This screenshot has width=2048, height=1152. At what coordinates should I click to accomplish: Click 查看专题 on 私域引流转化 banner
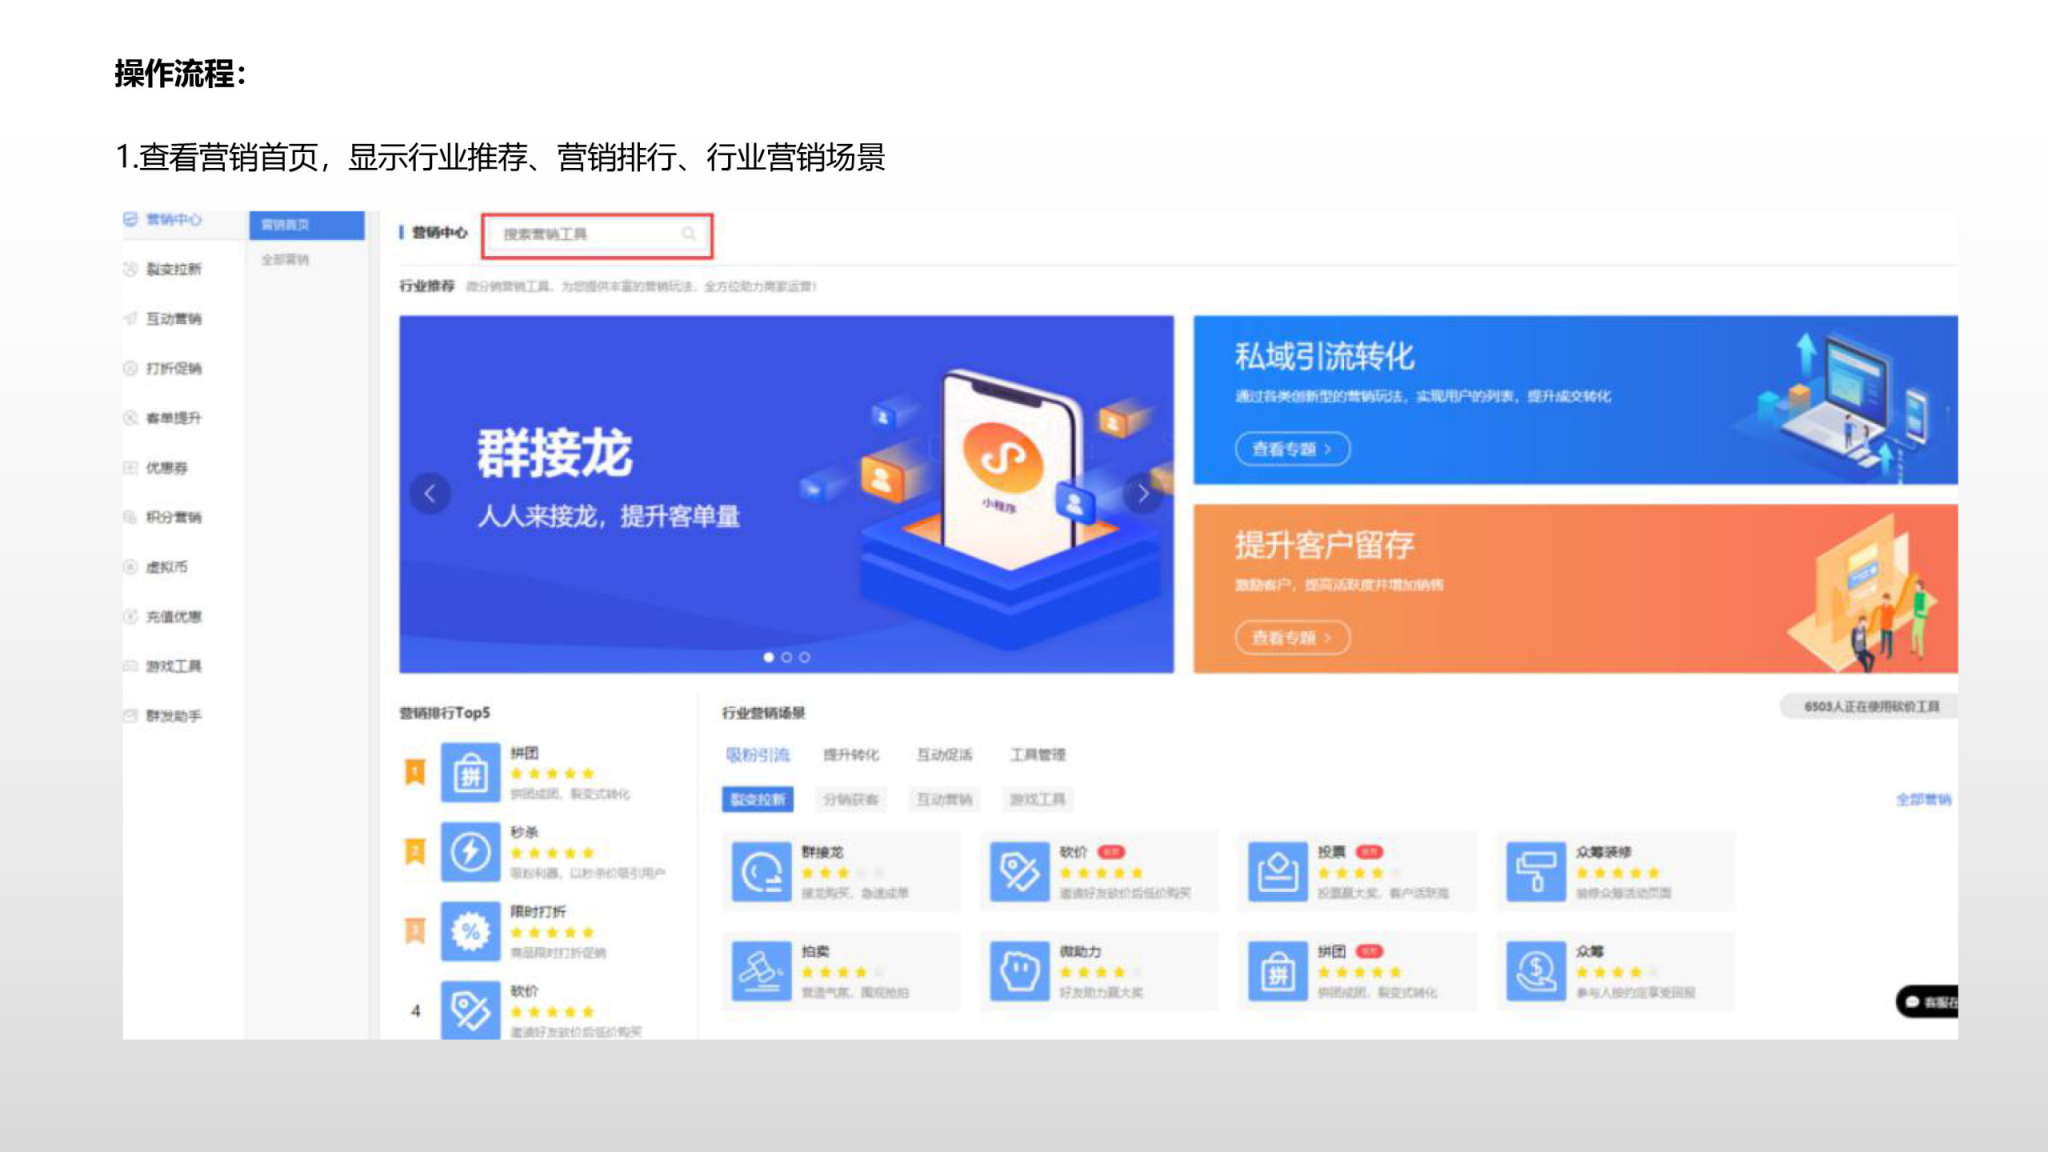[x=1292, y=449]
